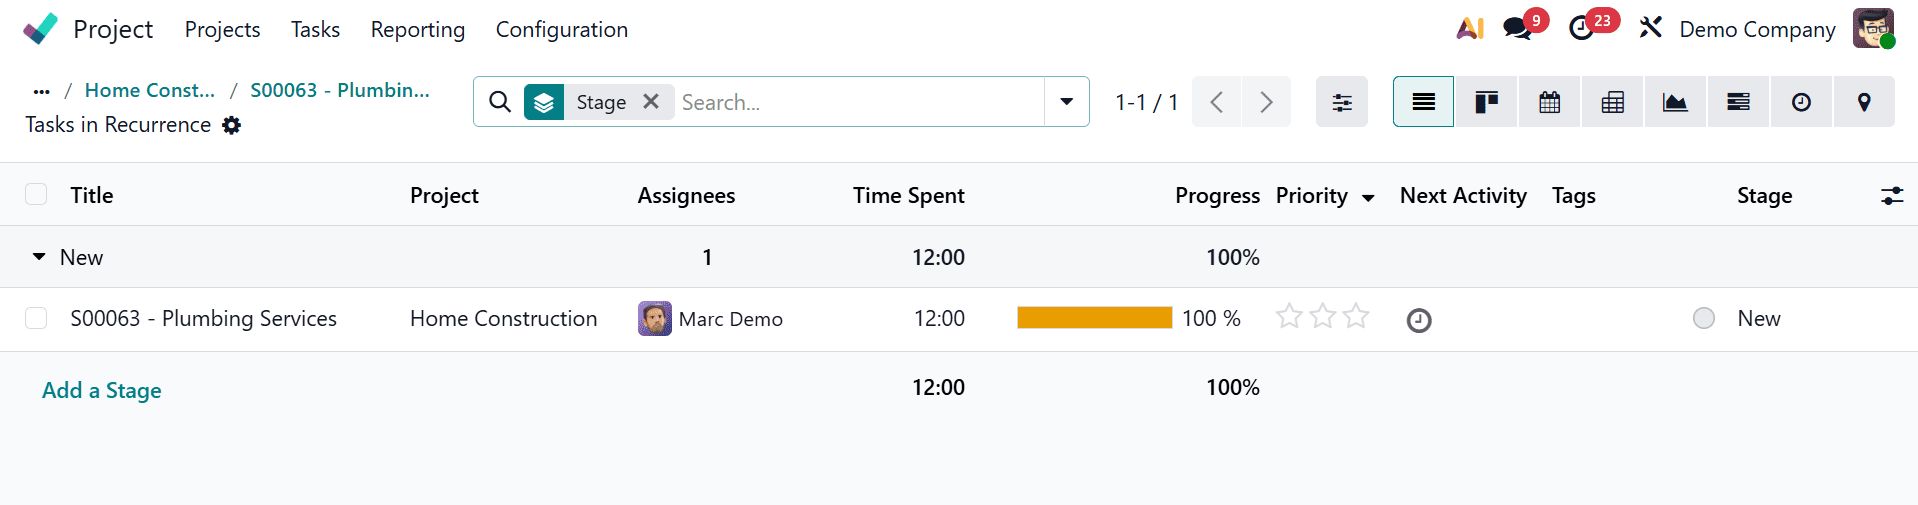The width and height of the screenshot is (1918, 505).
Task: Open optional columns adjust icon
Action: (1892, 196)
